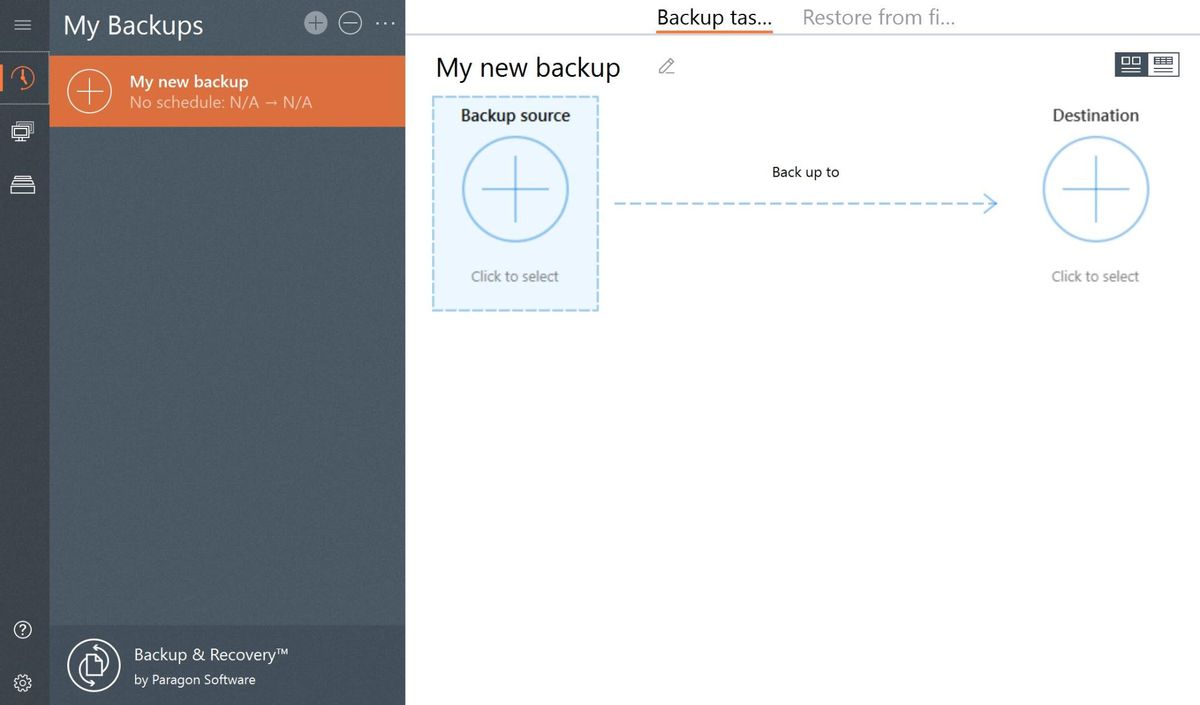Open Settings via the gear icon
The width and height of the screenshot is (1200, 705).
click(x=22, y=683)
